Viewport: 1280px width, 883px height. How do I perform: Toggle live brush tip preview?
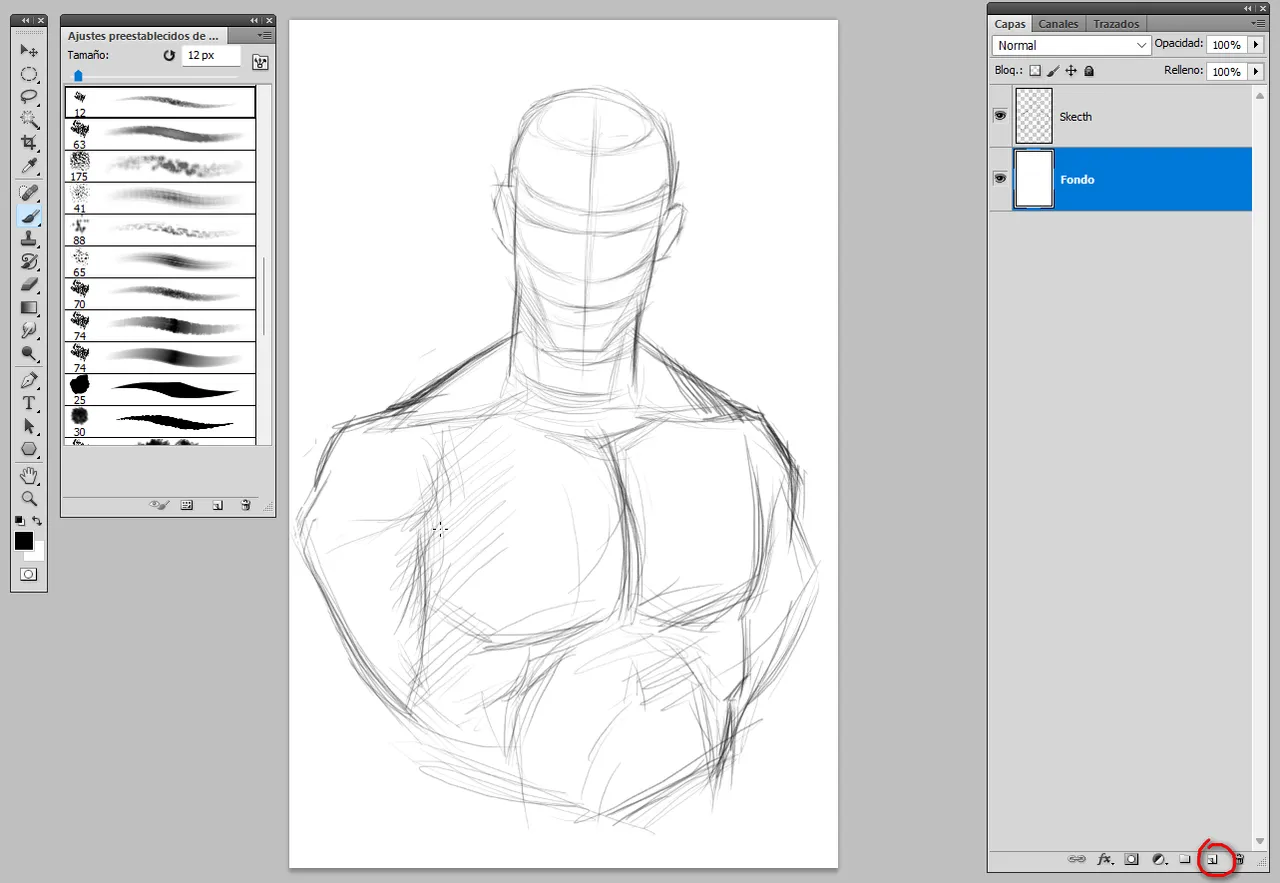[158, 506]
